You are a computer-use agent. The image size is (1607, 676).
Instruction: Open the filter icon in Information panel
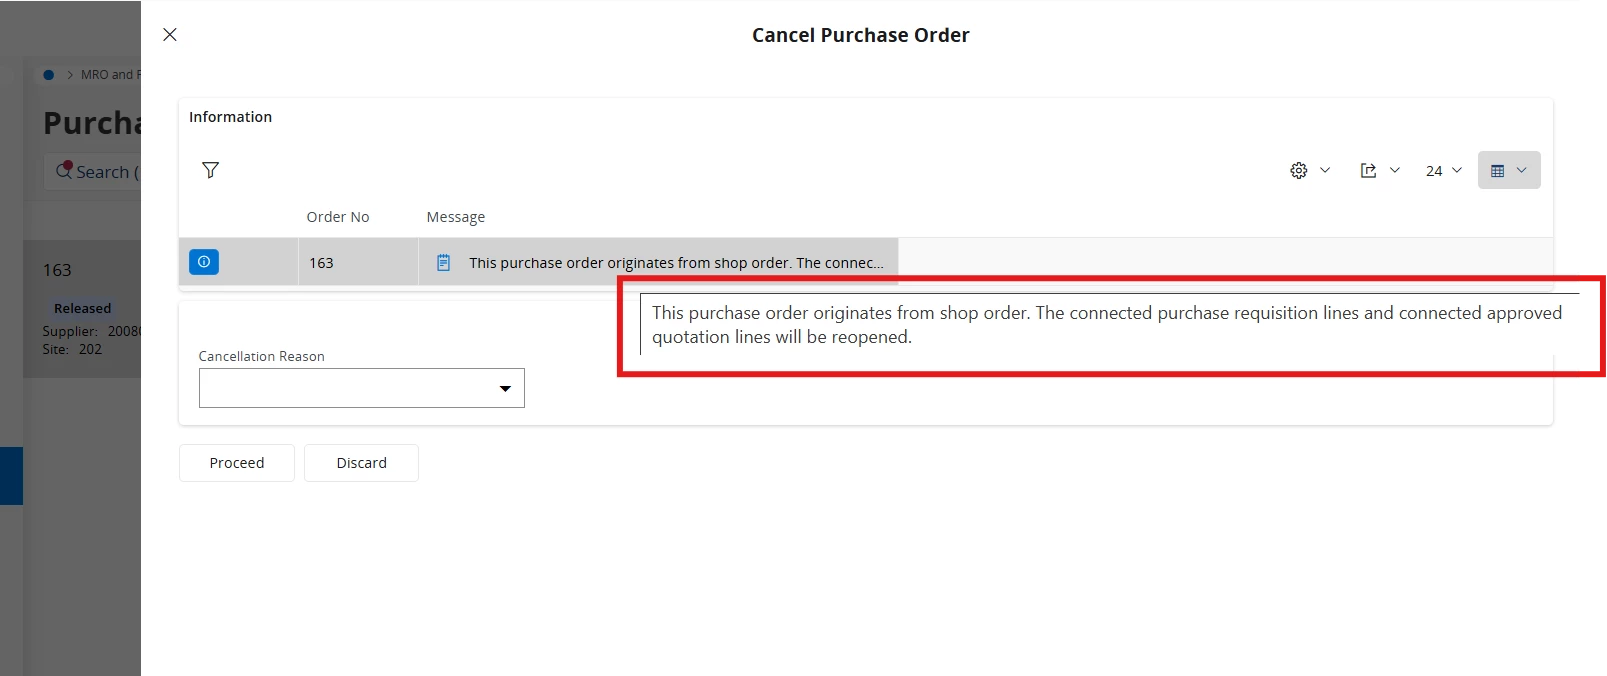click(210, 170)
